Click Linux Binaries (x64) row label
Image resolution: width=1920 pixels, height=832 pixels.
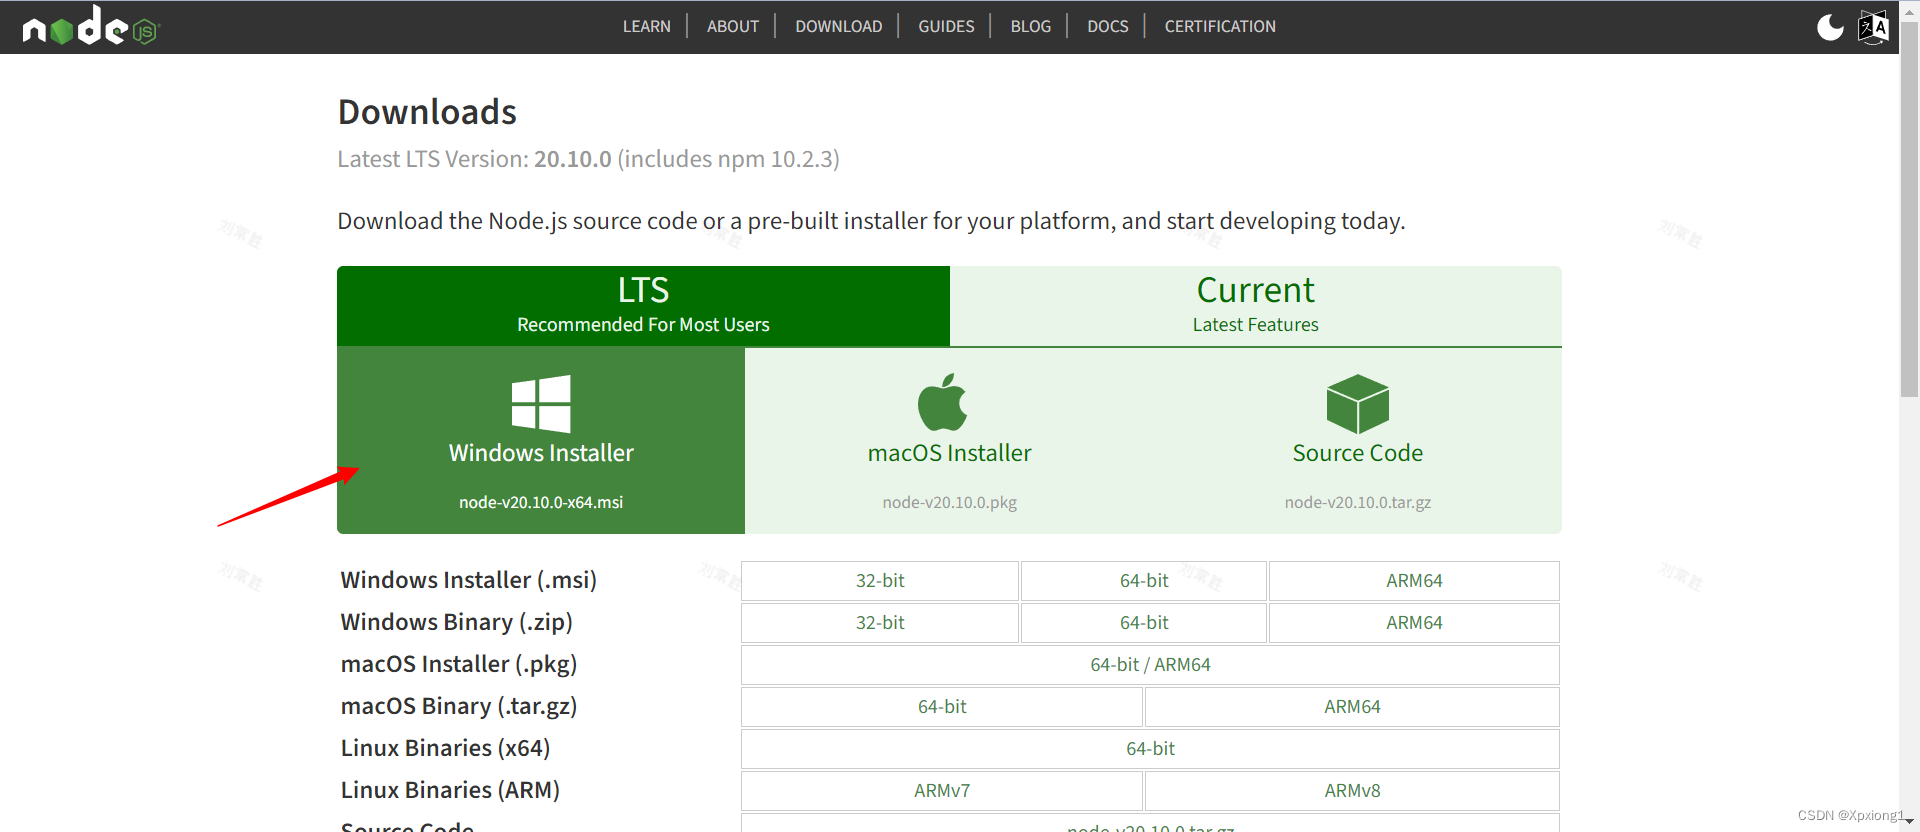445,748
